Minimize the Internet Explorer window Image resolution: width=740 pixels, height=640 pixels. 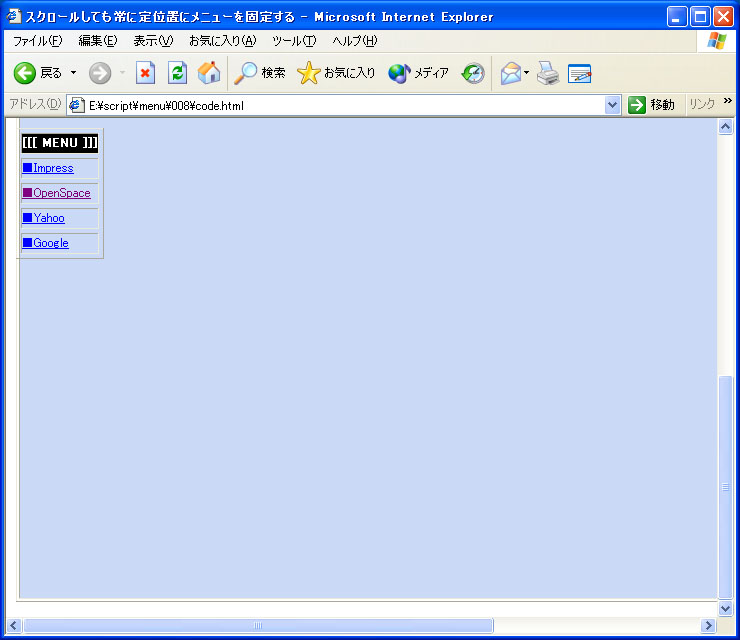(677, 17)
